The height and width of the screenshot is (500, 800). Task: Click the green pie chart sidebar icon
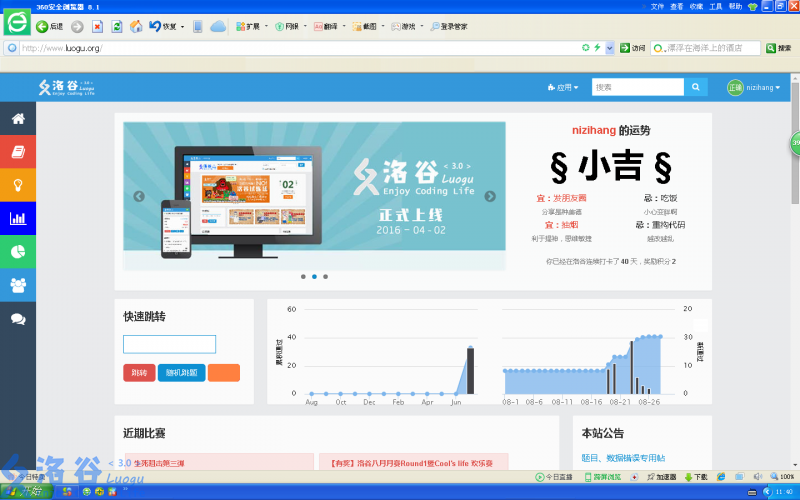pos(18,251)
